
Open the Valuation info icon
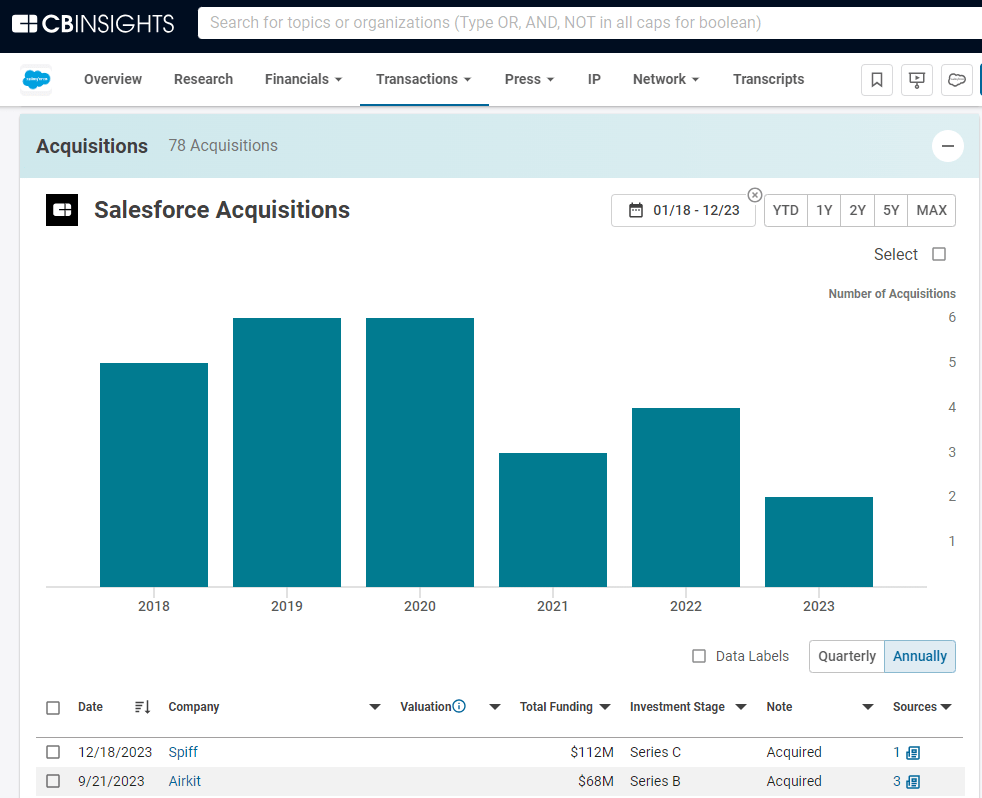tap(459, 707)
